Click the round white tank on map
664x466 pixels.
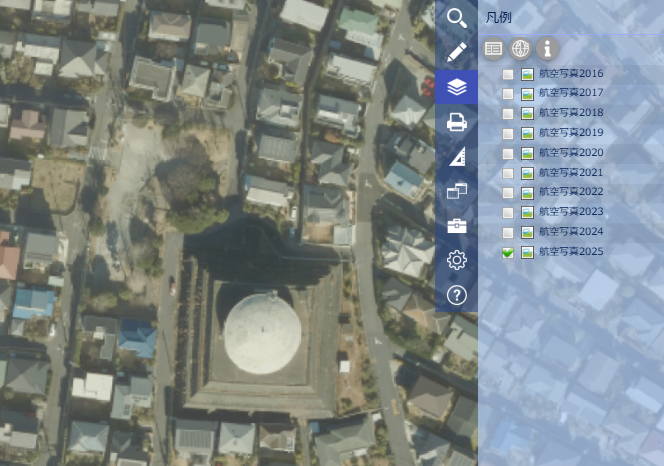coord(263,333)
